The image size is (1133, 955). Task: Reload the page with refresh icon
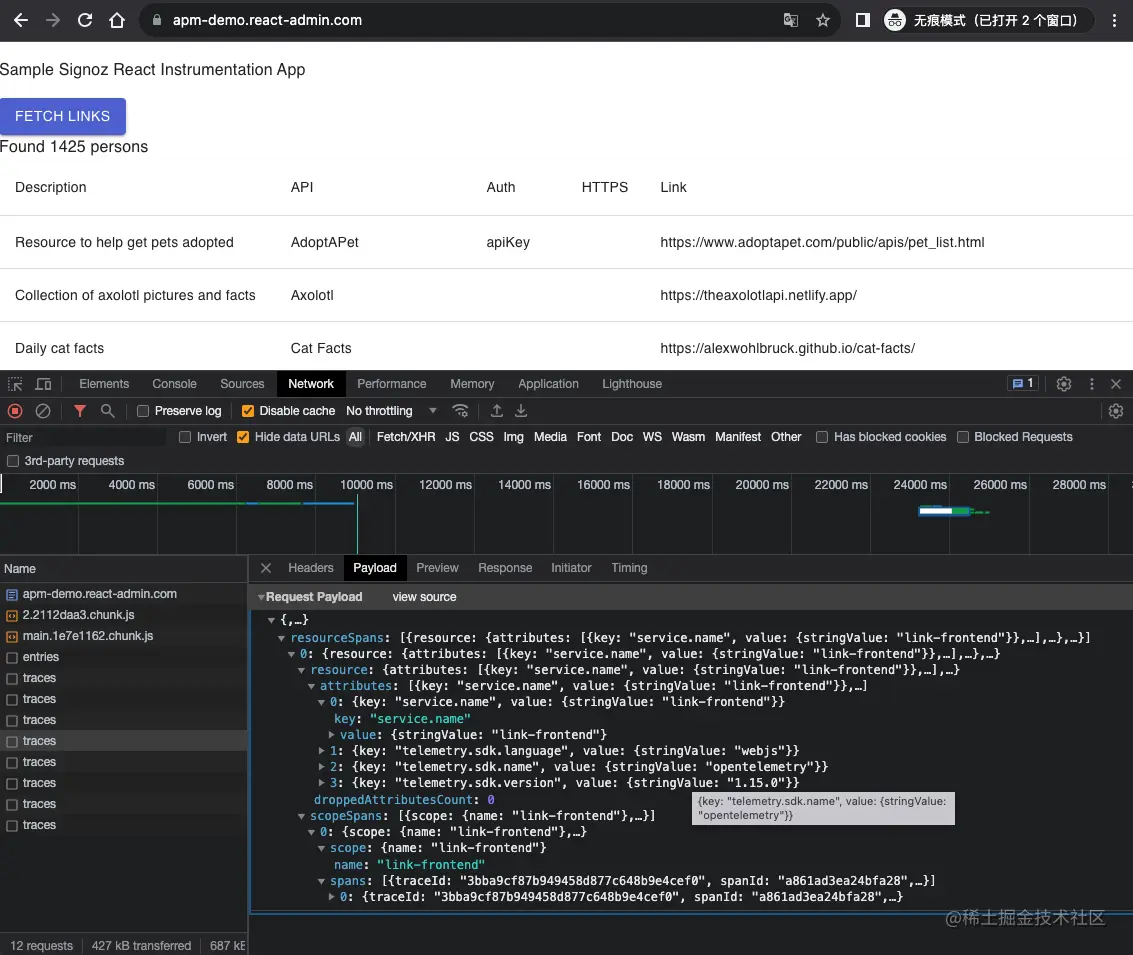[x=85, y=20]
